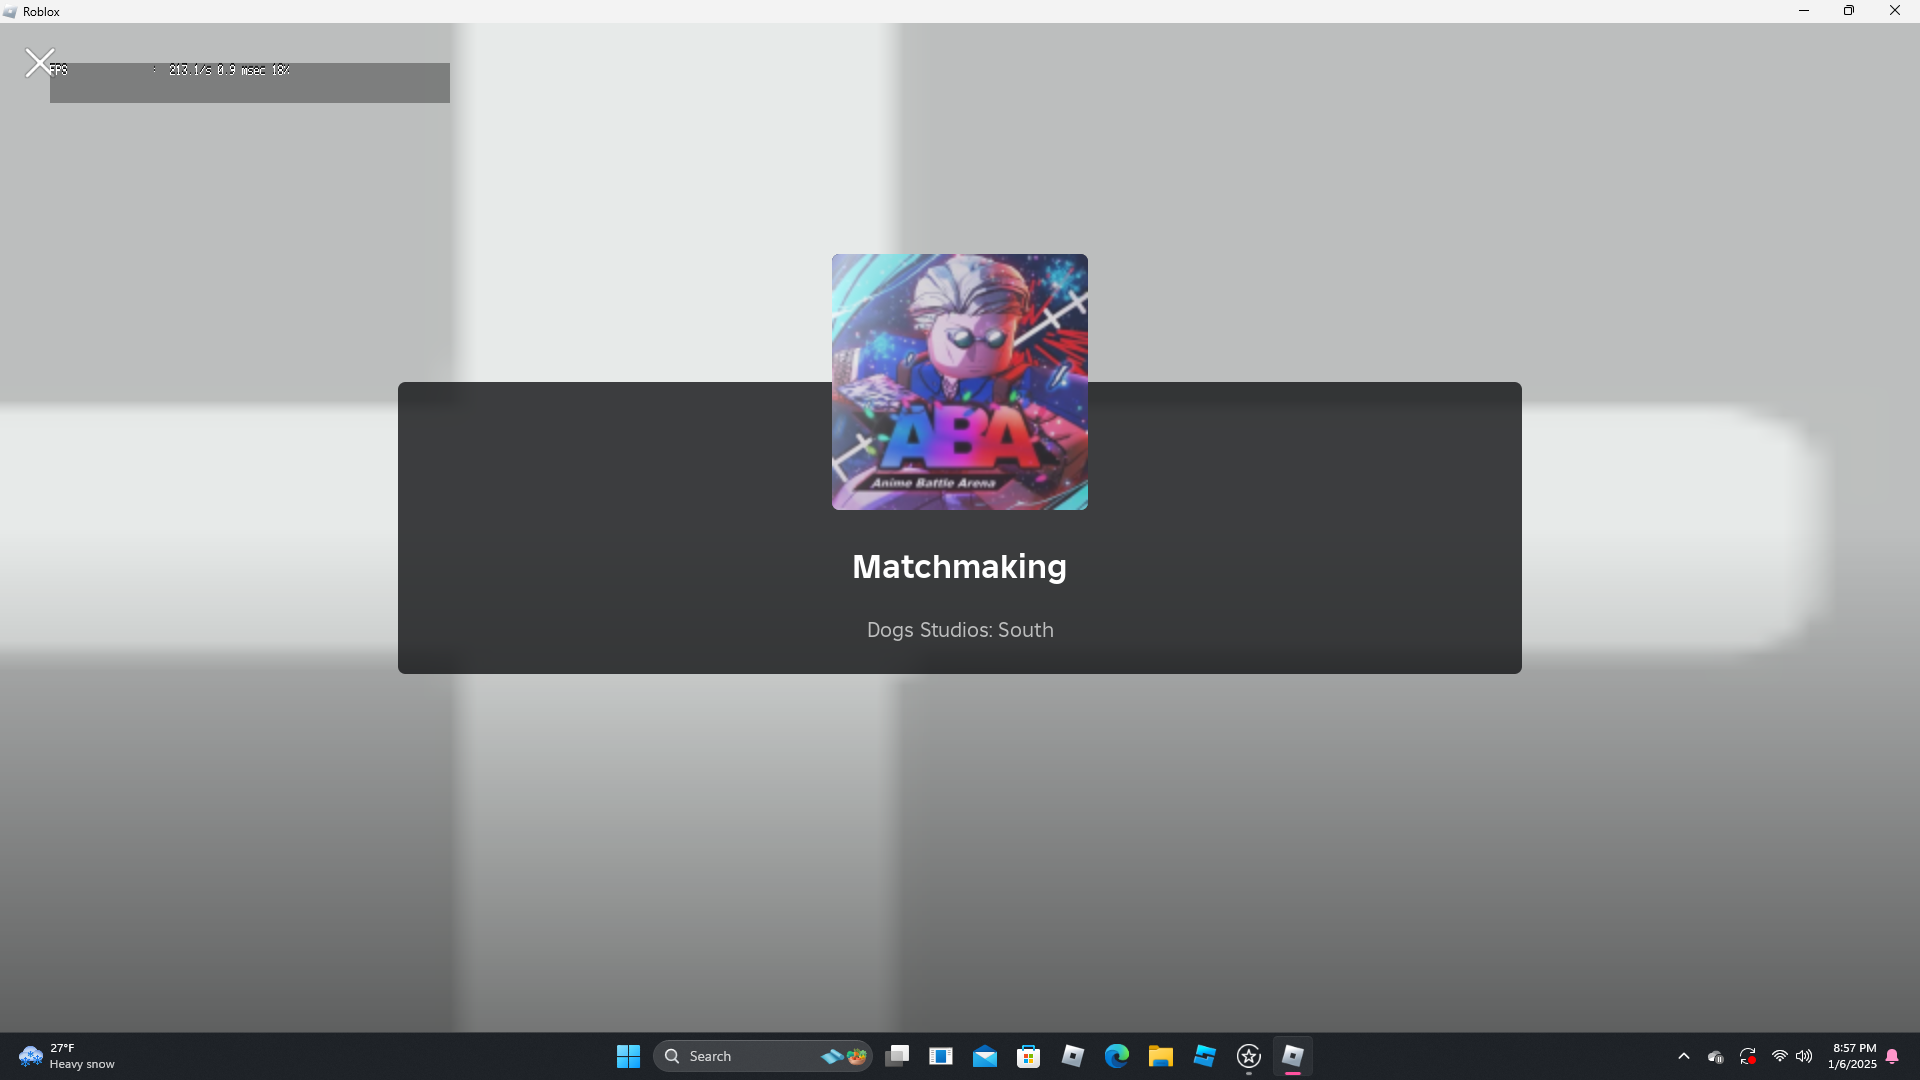Click the active Roblox window taskbar icon

tap(1292, 1056)
